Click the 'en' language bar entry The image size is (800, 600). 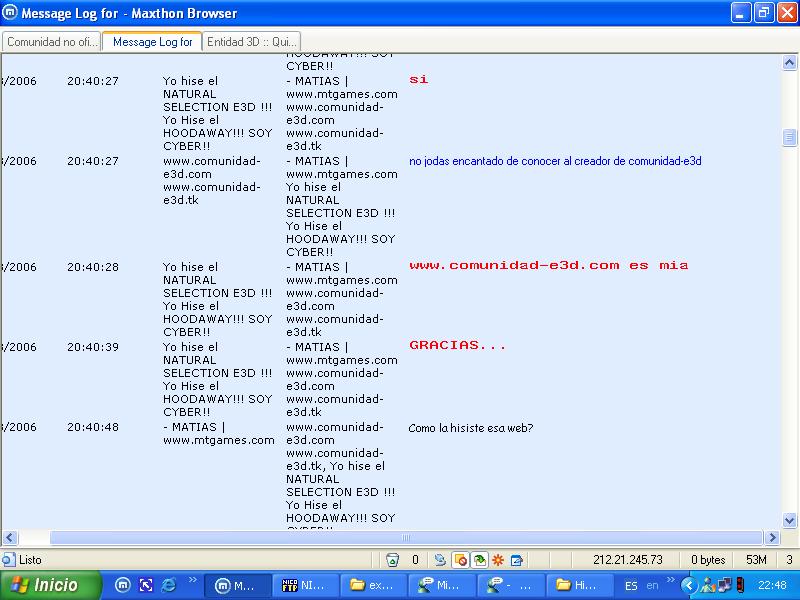pyautogui.click(x=652, y=586)
